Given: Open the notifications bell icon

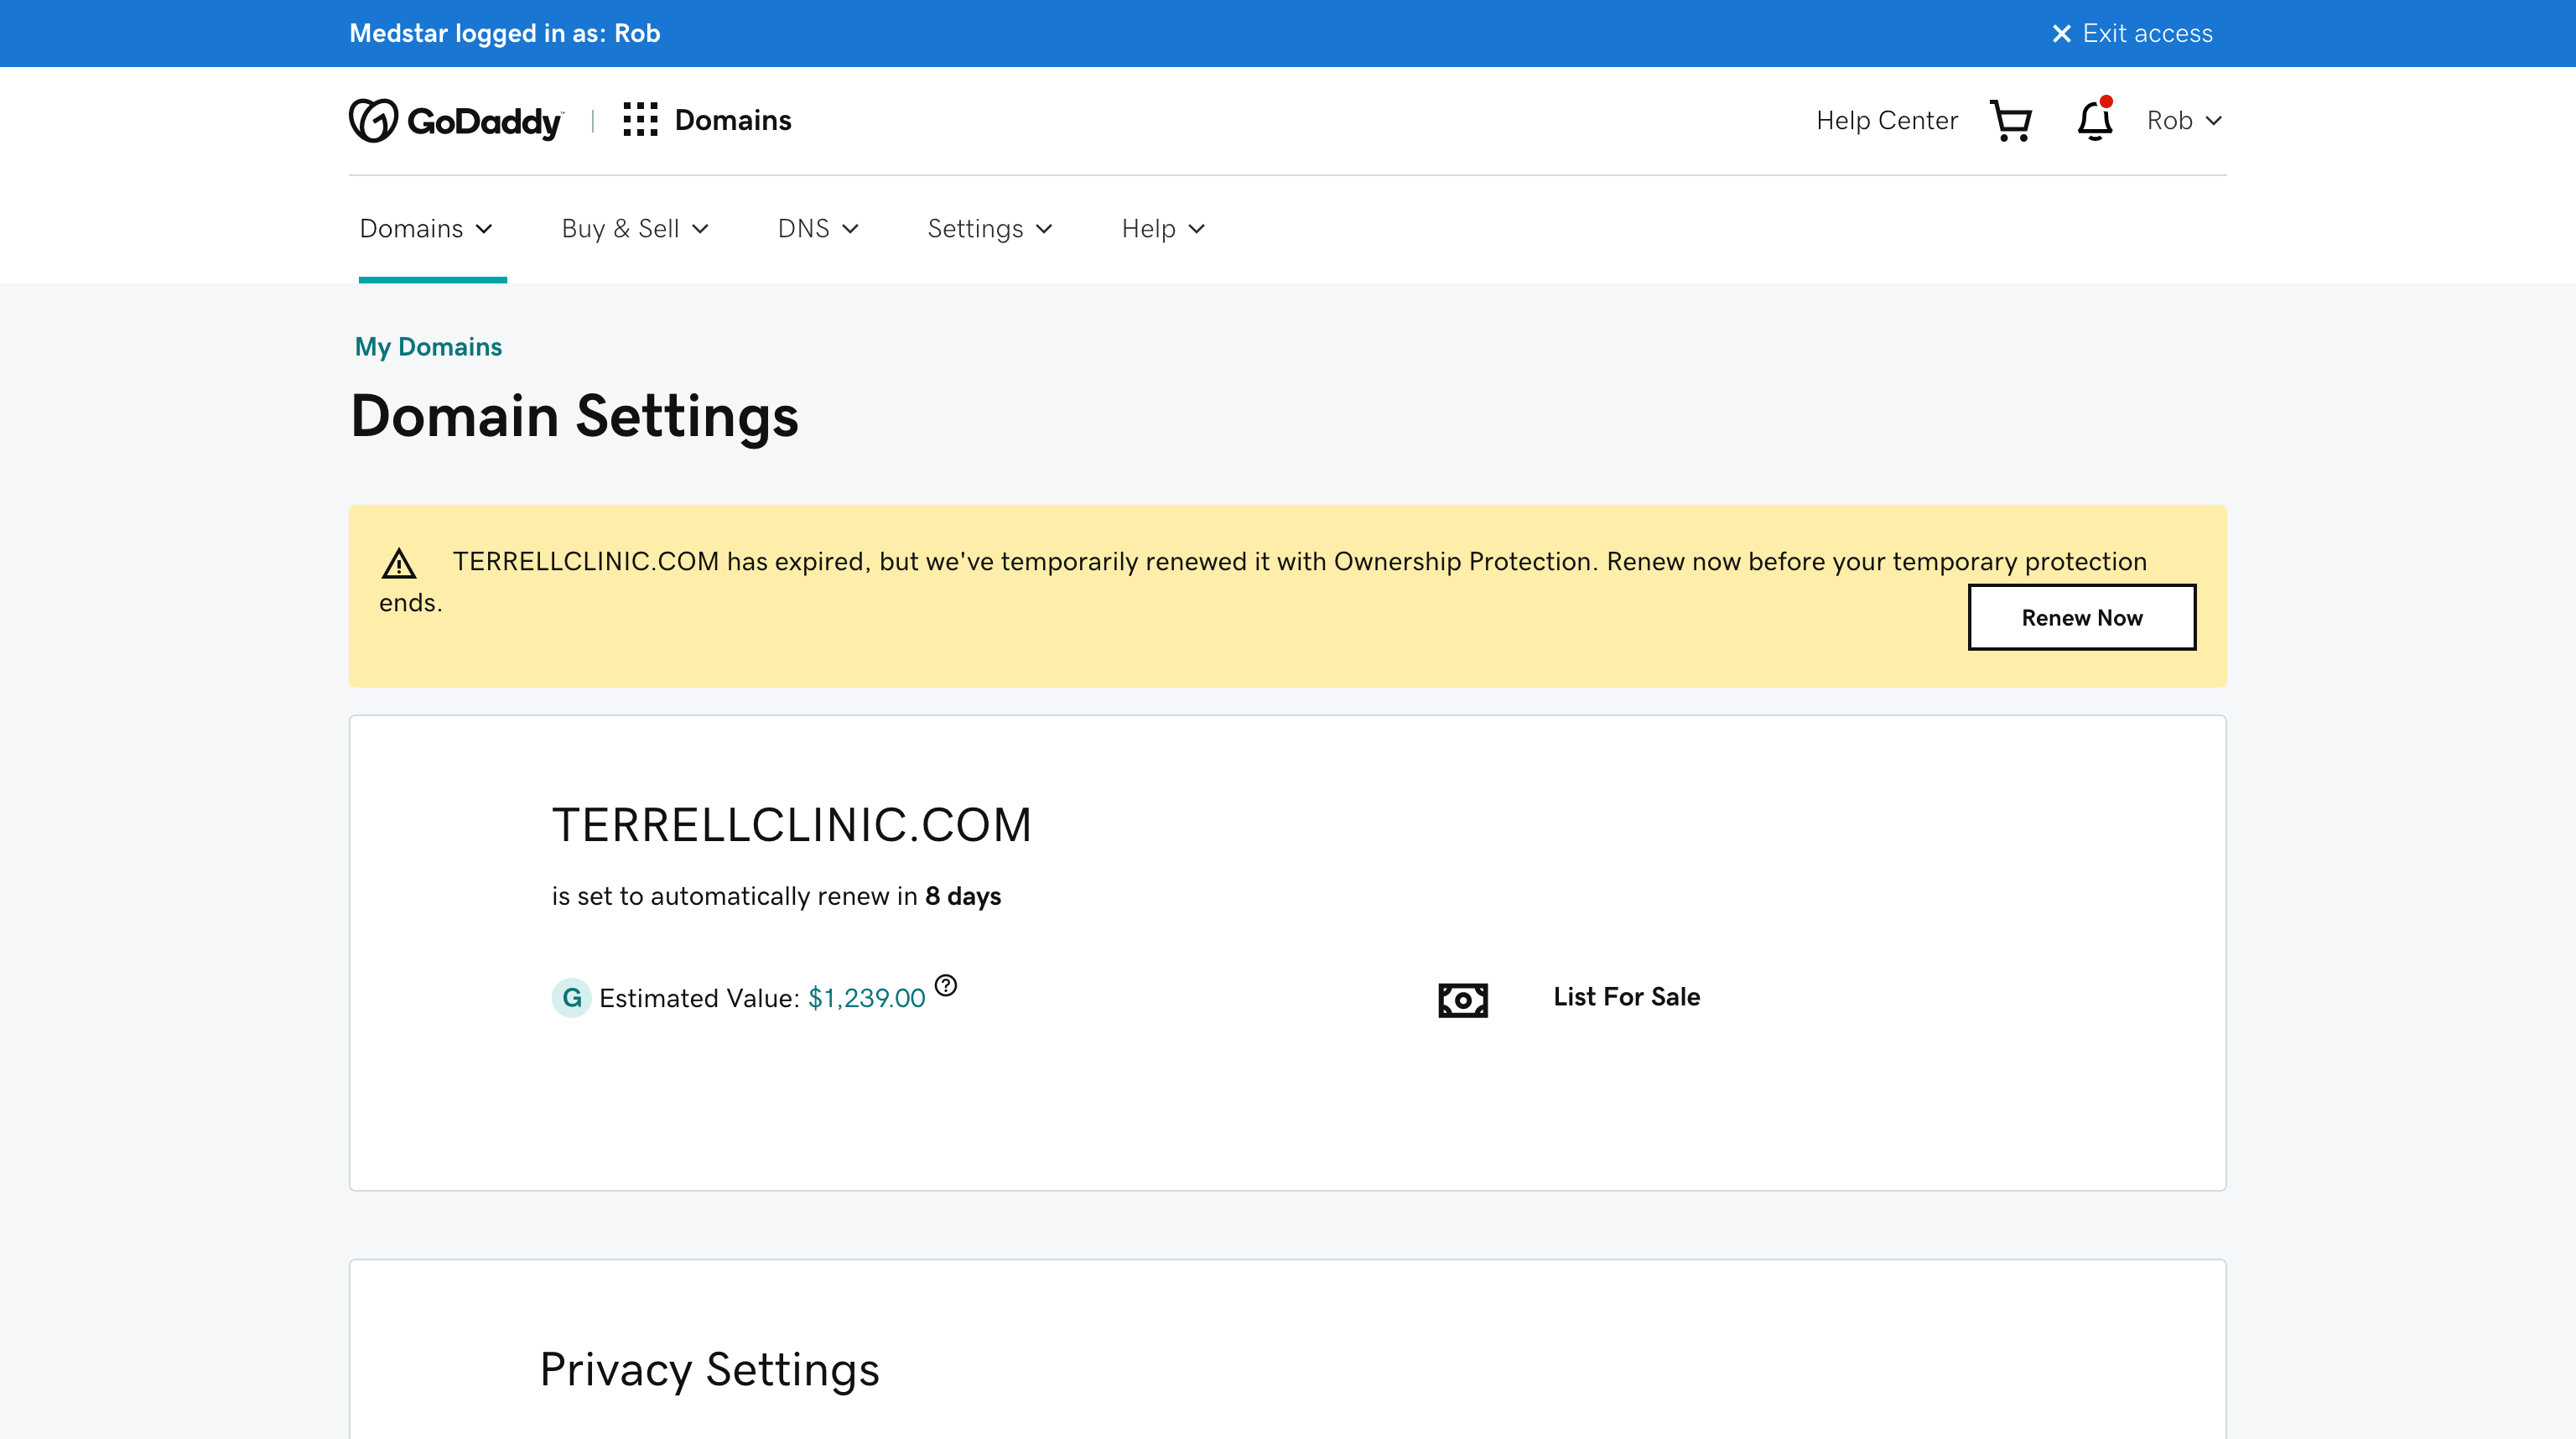Looking at the screenshot, I should [x=2095, y=120].
